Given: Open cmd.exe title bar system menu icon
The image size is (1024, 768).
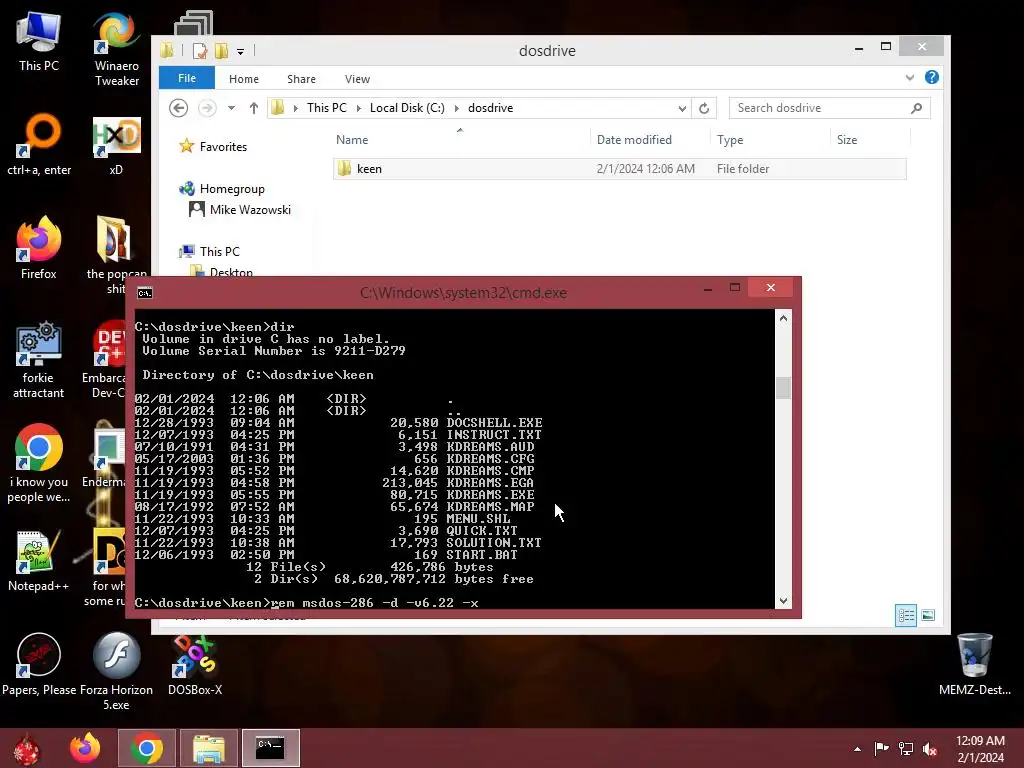Looking at the screenshot, I should [x=144, y=293].
